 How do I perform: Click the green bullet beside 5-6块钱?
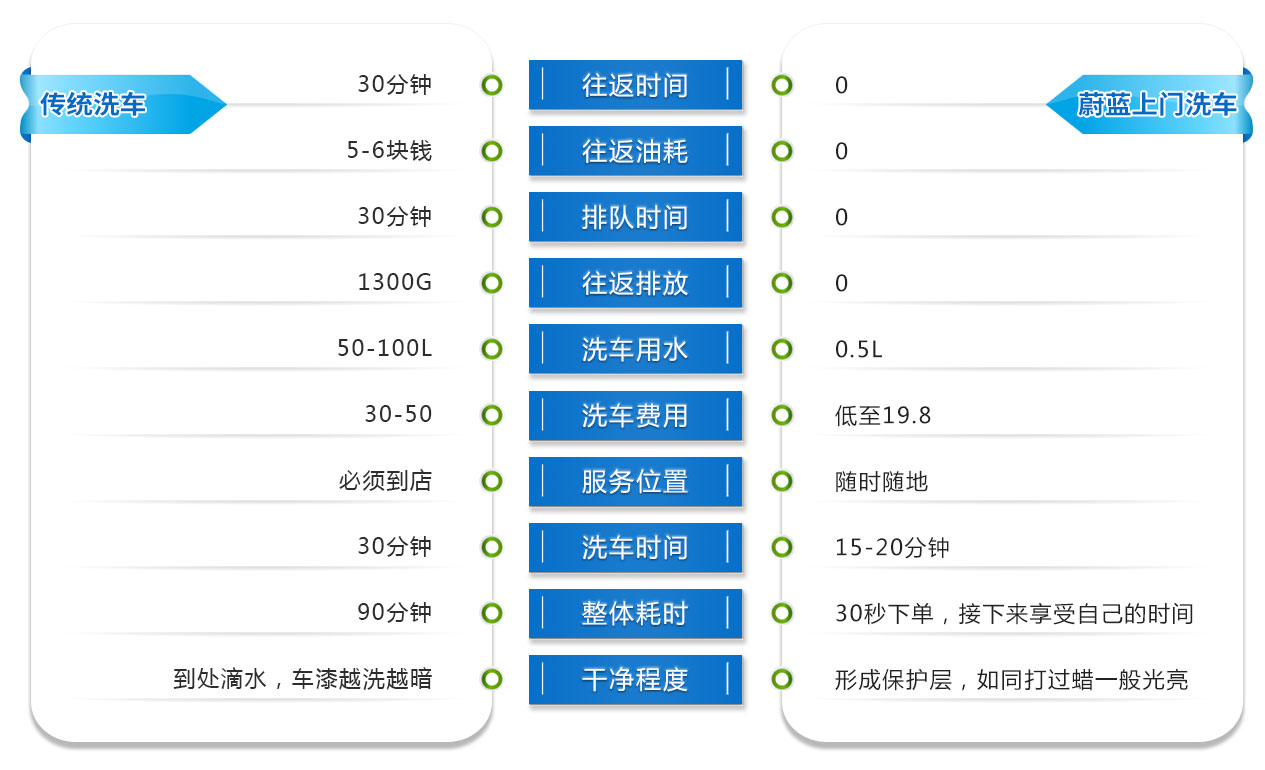click(491, 151)
